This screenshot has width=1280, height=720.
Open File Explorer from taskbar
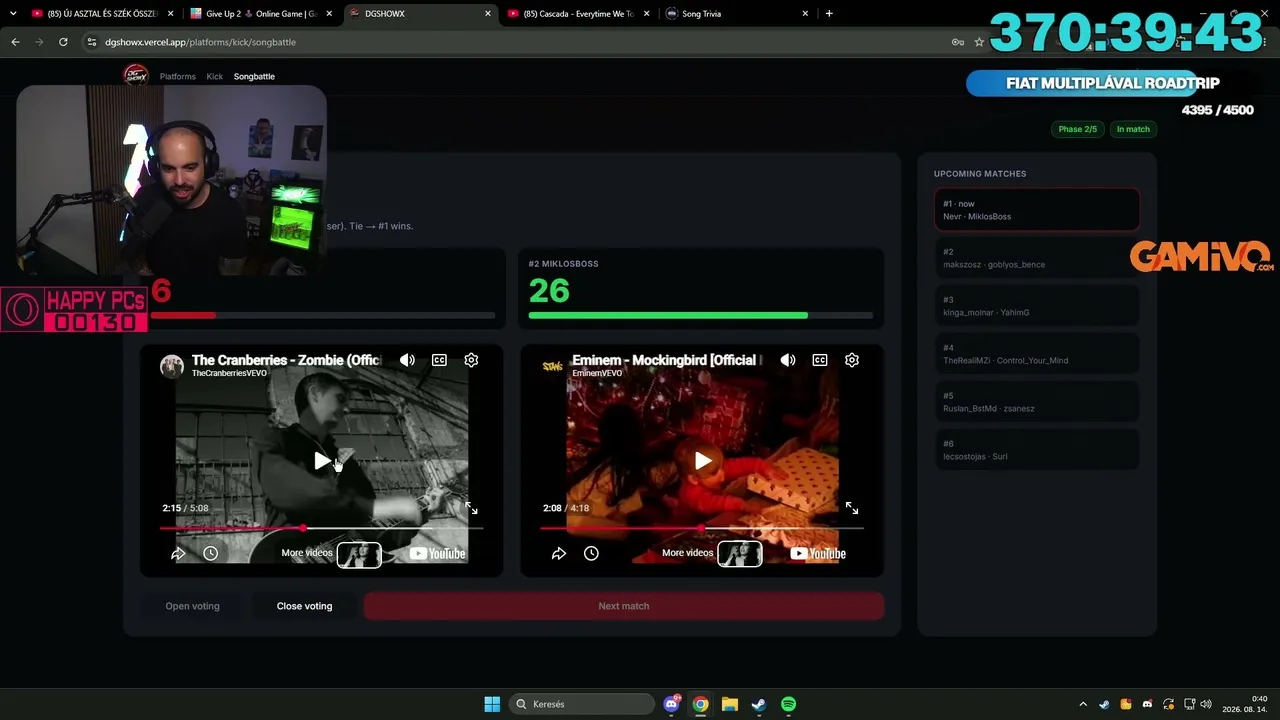pos(729,704)
